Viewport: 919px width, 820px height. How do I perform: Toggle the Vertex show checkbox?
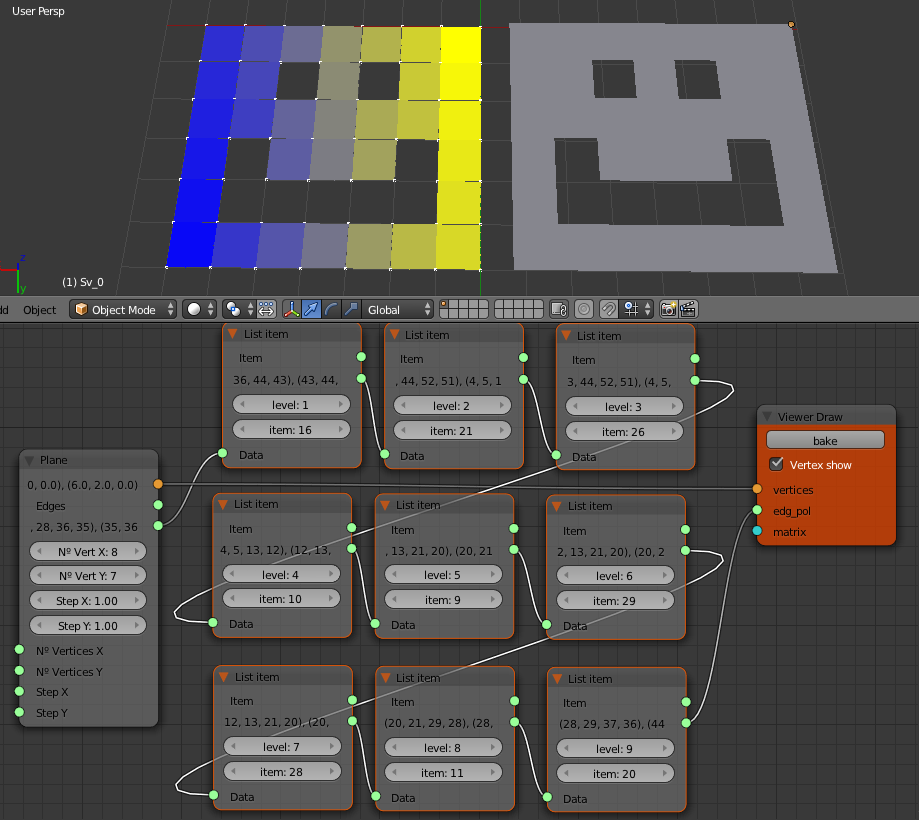777,464
